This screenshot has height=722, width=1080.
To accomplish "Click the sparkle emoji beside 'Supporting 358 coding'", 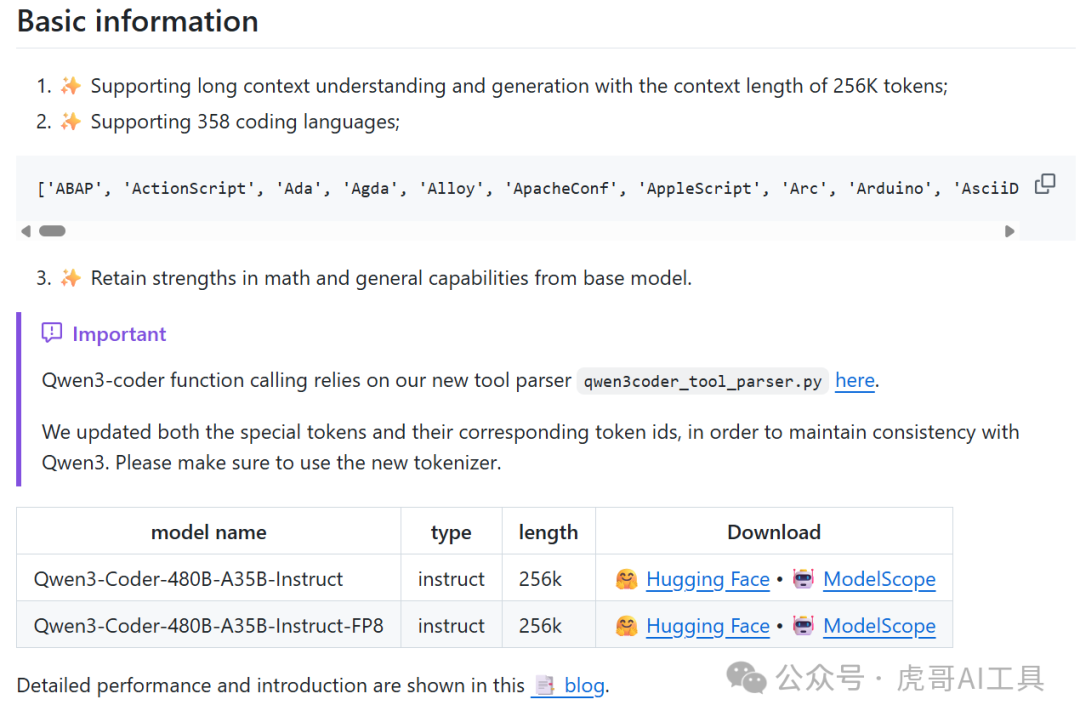I will (70, 121).
